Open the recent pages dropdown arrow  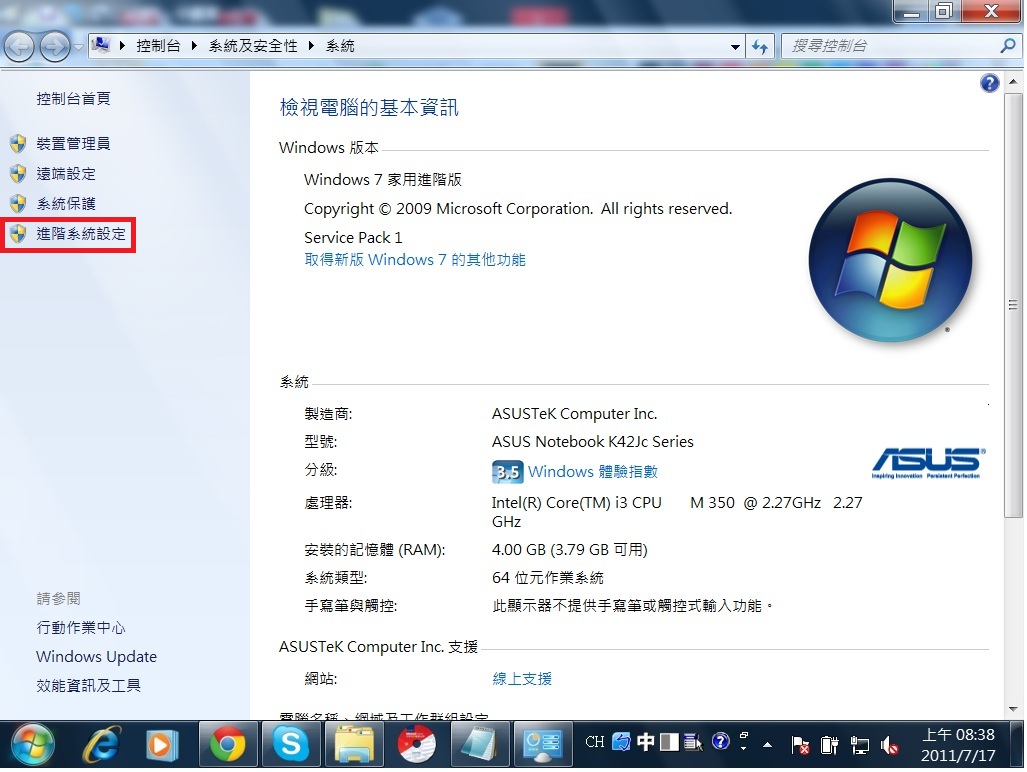(x=79, y=47)
